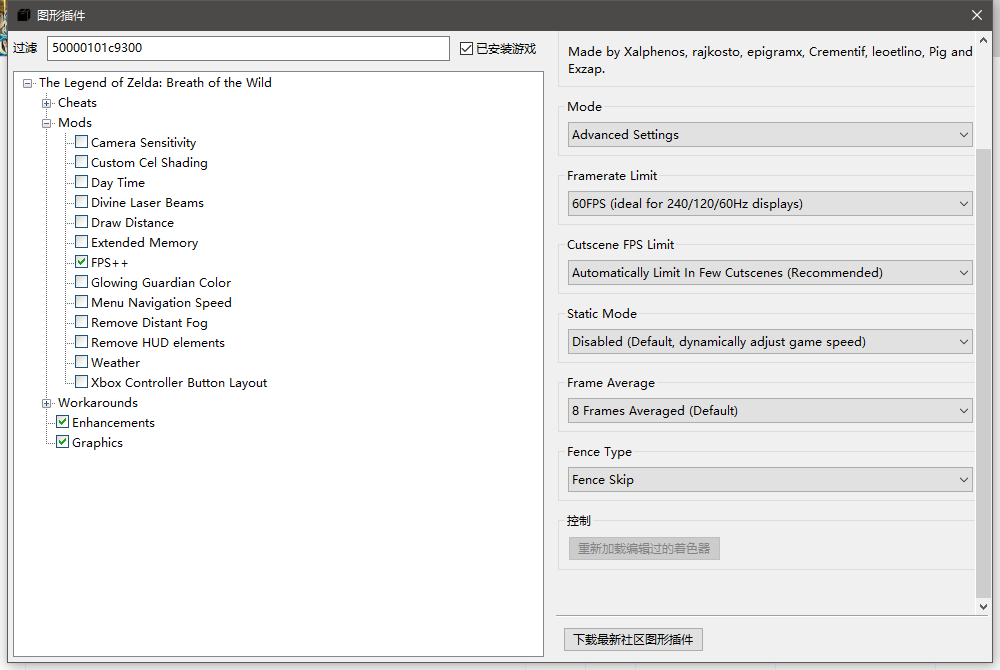Viewport: 1000px width, 670px height.
Task: Open the Fence Type dropdown
Action: click(x=769, y=480)
